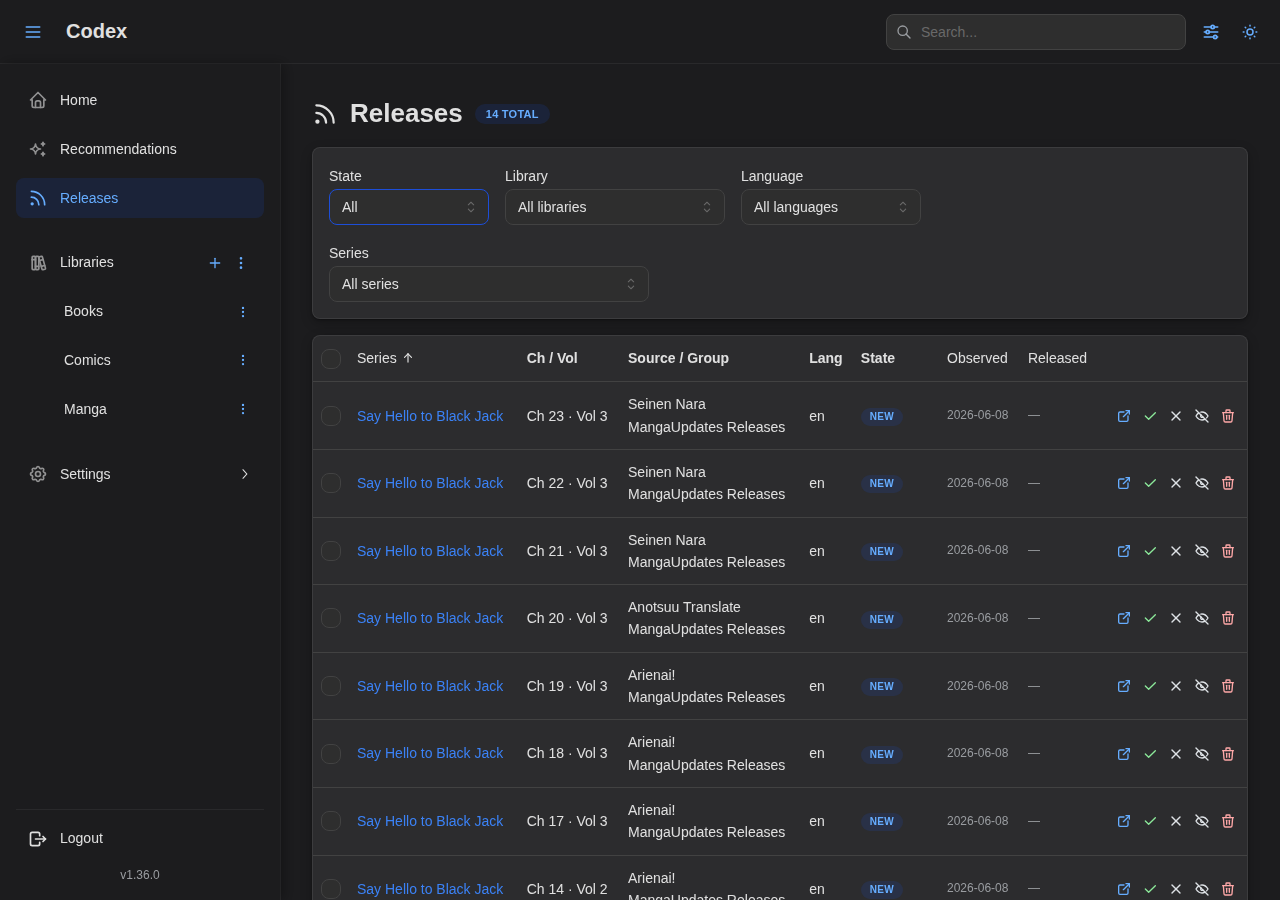Image resolution: width=1280 pixels, height=900 pixels.
Task: Open series link in Ch 17 row
Action: (430, 821)
